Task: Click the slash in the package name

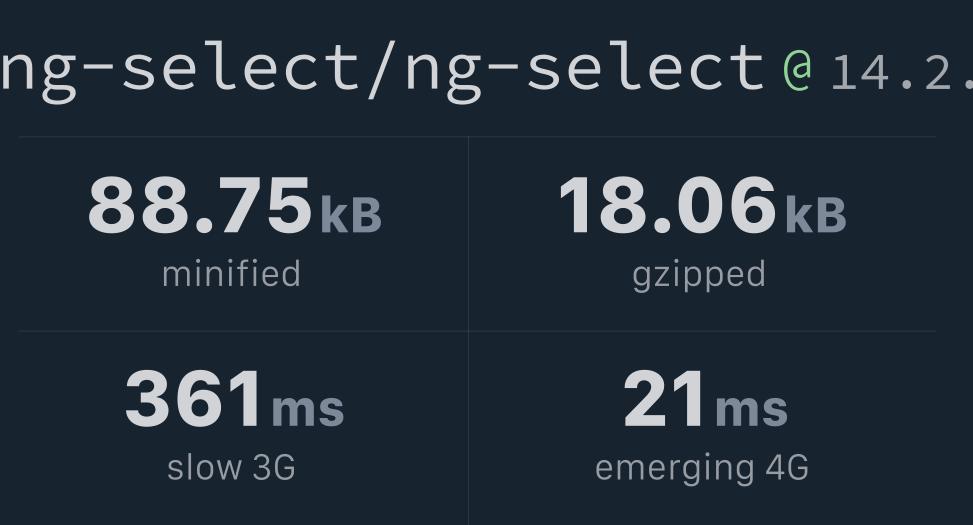Action: 382,67
